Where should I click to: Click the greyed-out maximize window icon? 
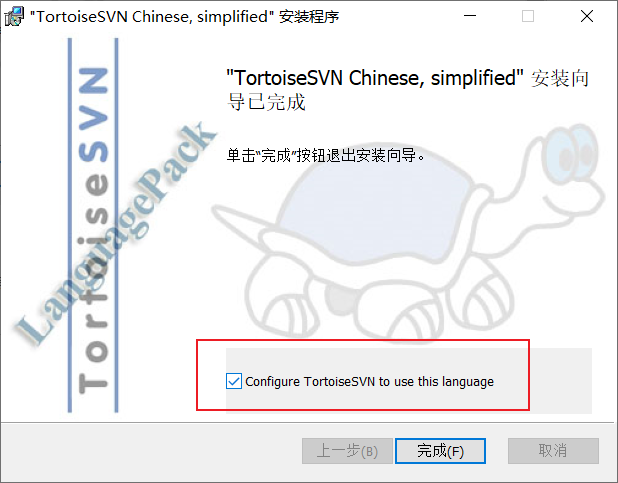(x=528, y=16)
